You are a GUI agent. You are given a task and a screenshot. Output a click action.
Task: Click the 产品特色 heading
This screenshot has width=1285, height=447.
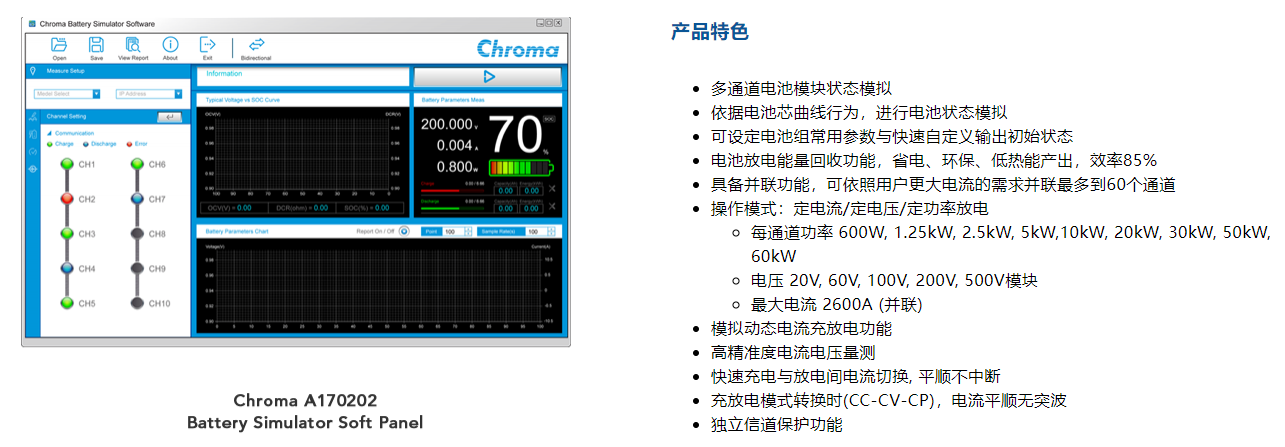(709, 31)
